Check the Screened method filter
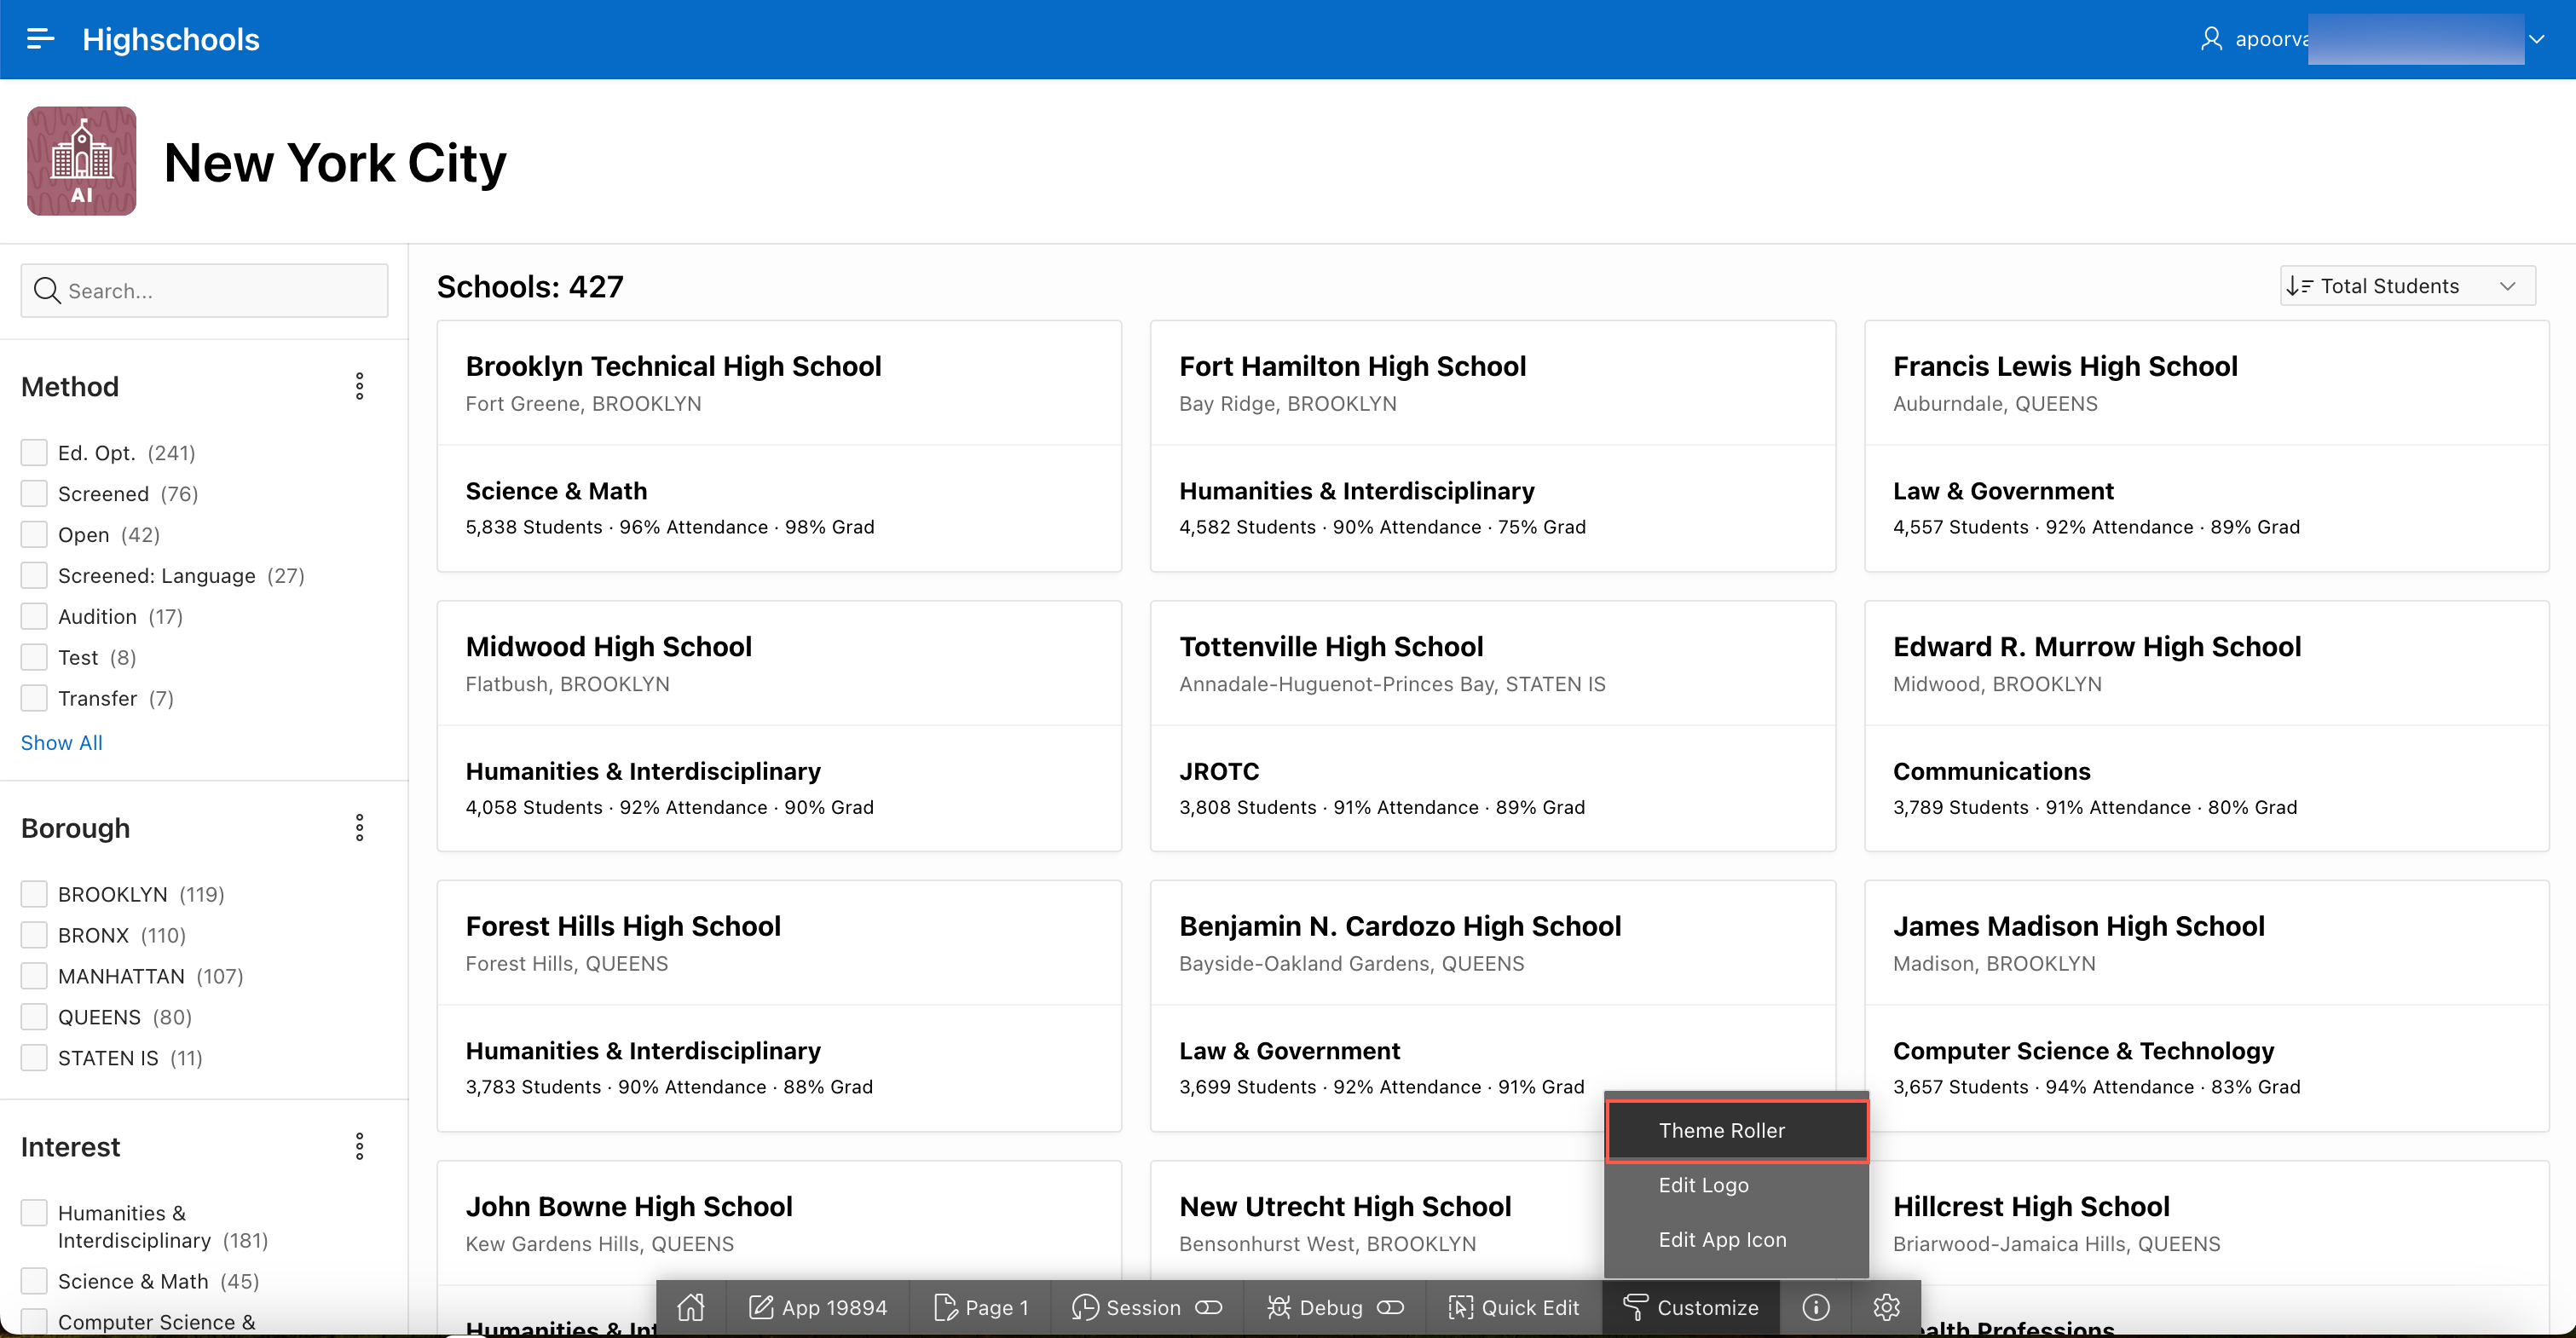2576x1338 pixels. (34, 494)
